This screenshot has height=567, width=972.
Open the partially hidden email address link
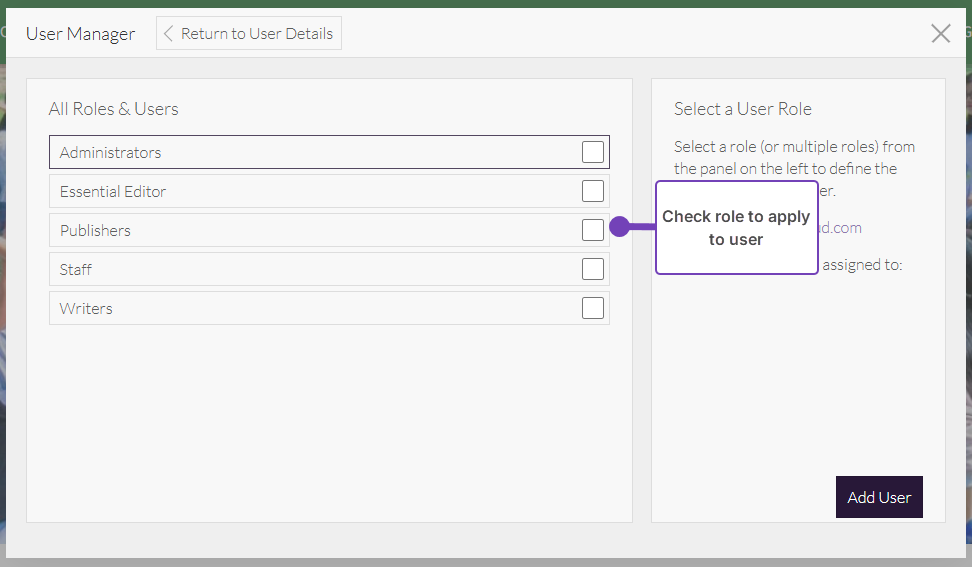840,228
